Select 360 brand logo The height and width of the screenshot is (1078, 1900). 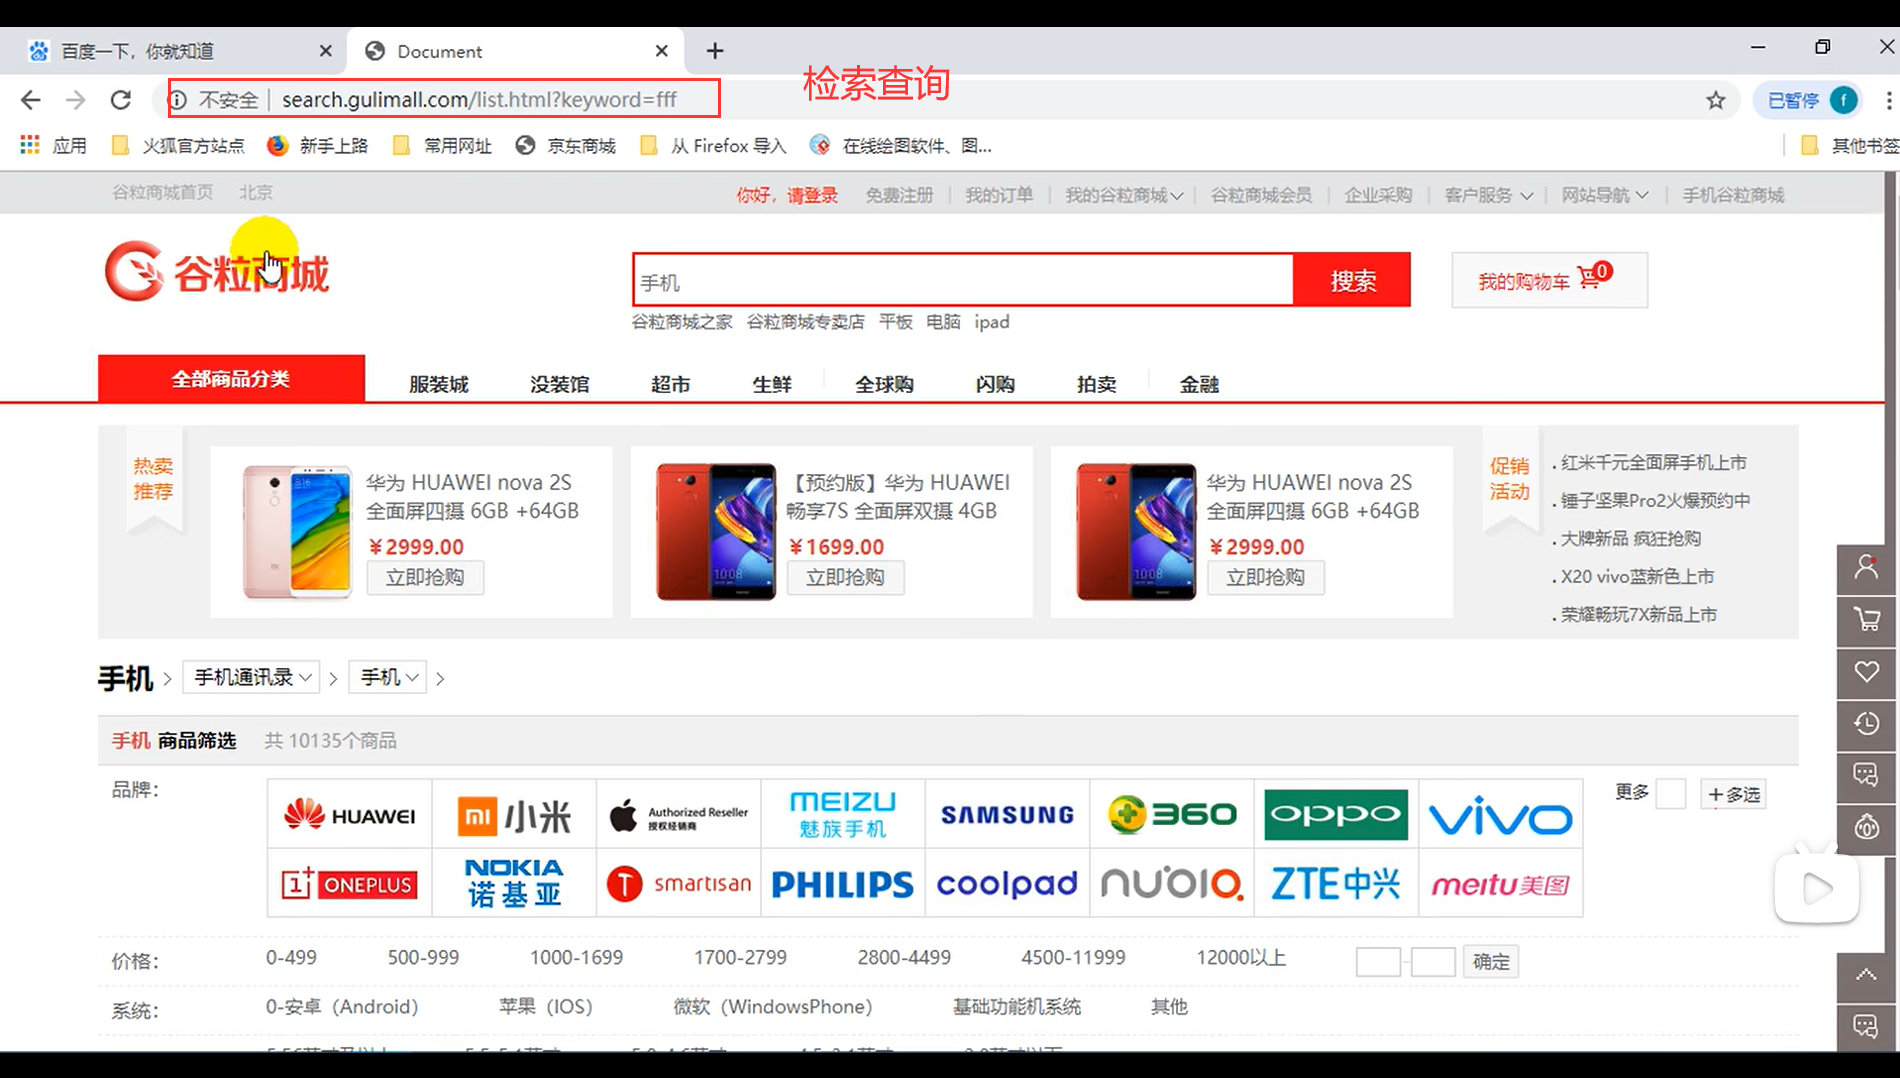click(1171, 815)
